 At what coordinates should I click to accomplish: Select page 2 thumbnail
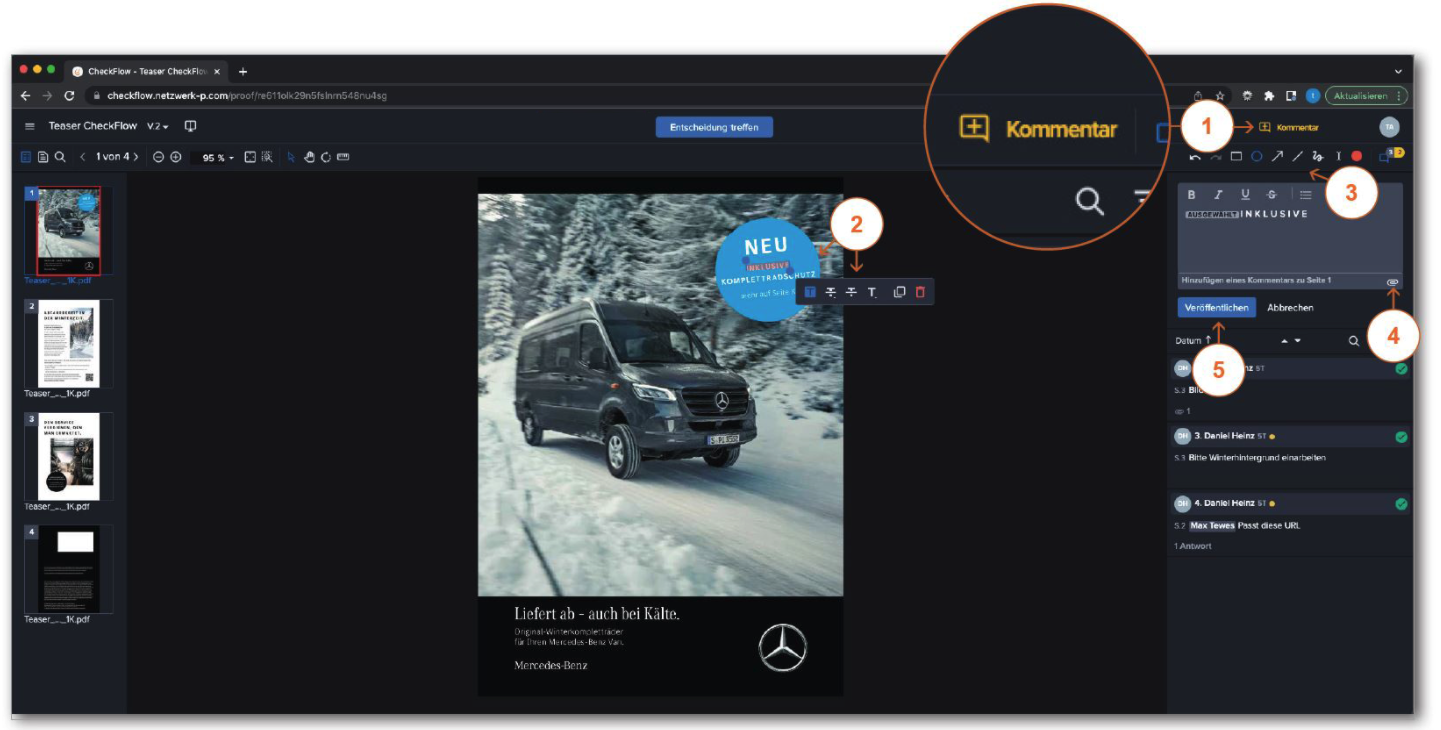point(68,343)
